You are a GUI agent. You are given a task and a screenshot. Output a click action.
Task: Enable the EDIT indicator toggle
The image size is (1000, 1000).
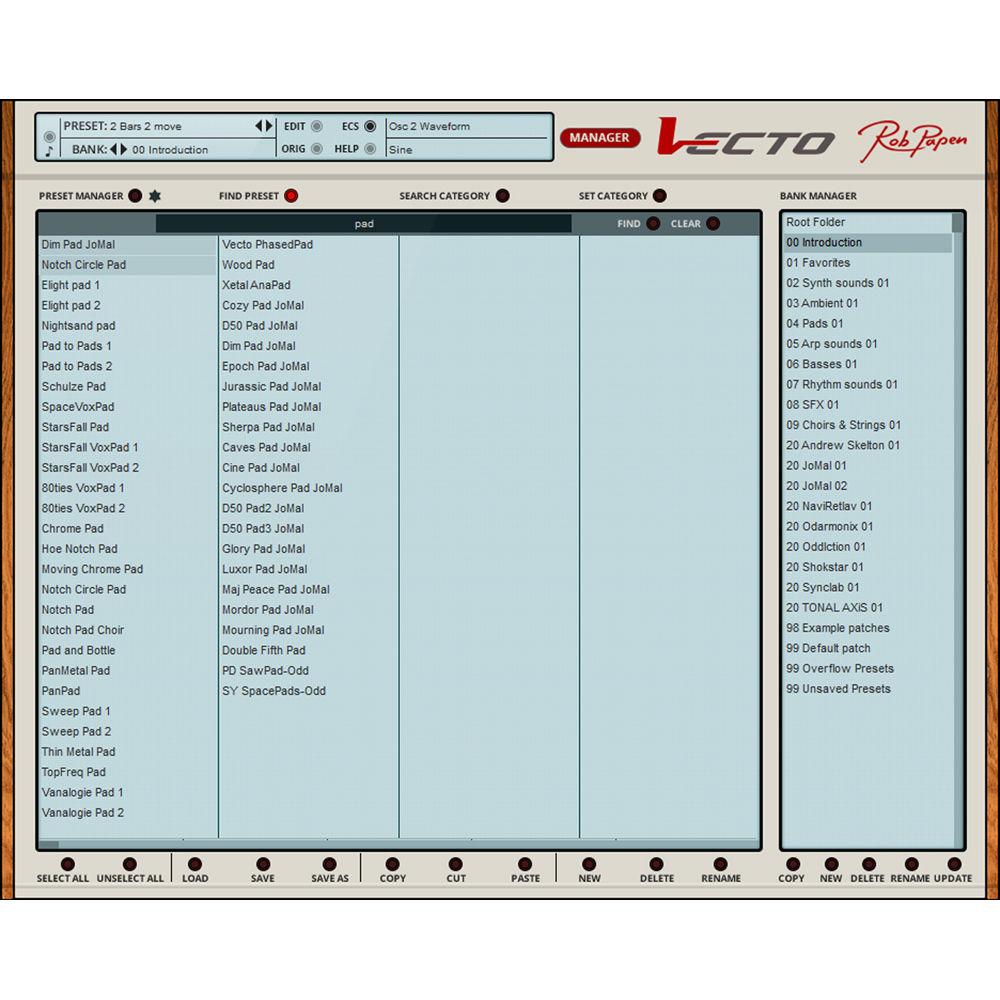point(317,127)
